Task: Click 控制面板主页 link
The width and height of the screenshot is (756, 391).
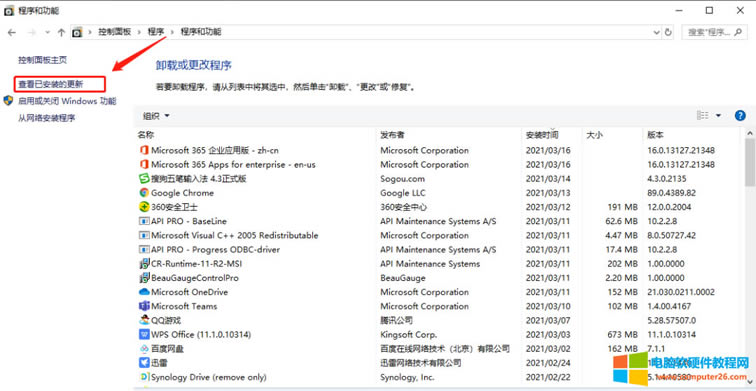Action: [42, 60]
